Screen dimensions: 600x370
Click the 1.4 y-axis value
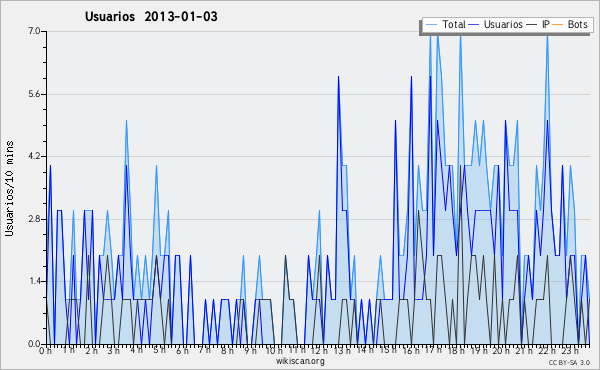(x=34, y=281)
